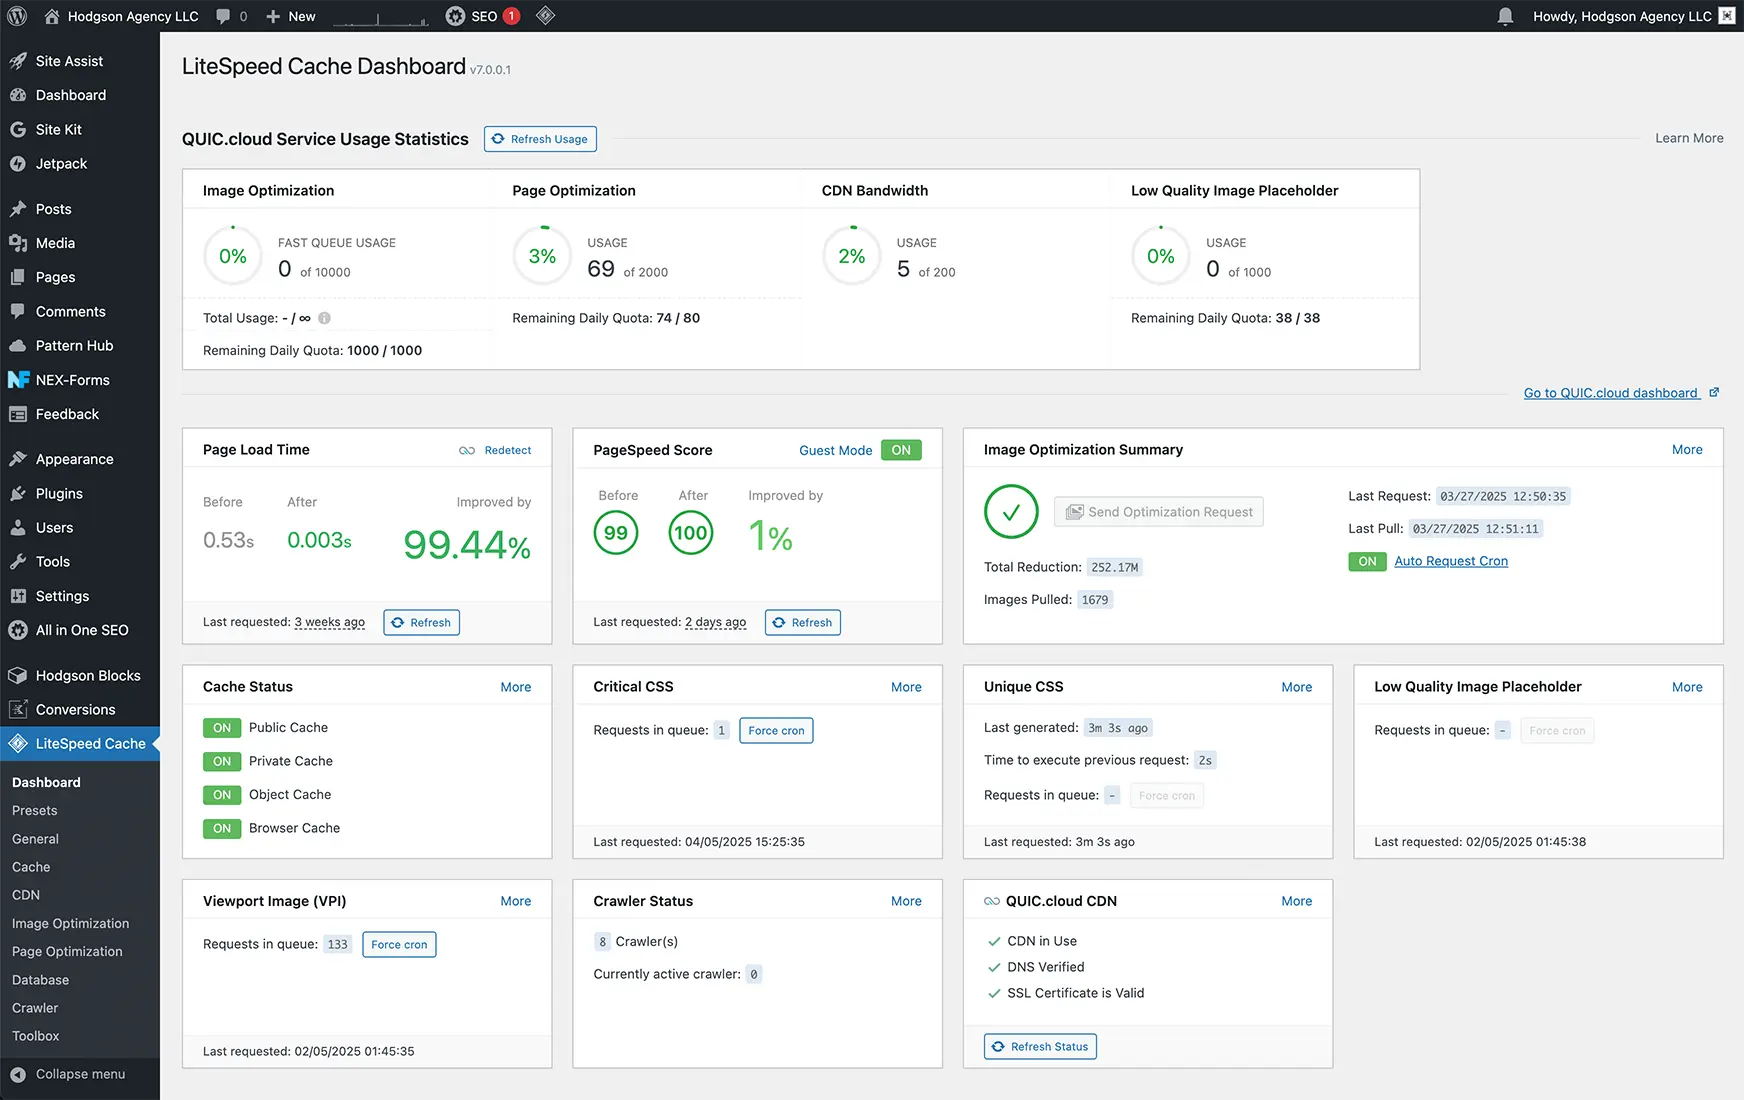1744x1100 pixels.
Task: Click the Users icon in sidebar
Action: (18, 527)
